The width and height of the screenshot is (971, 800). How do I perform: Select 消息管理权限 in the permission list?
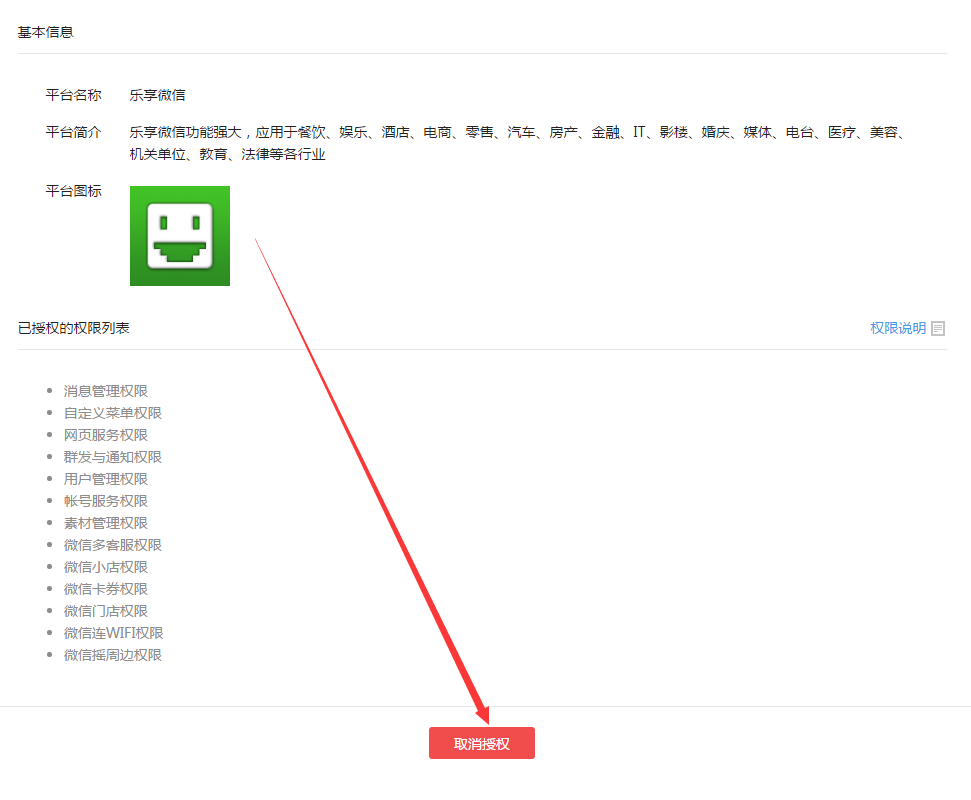coord(105,391)
